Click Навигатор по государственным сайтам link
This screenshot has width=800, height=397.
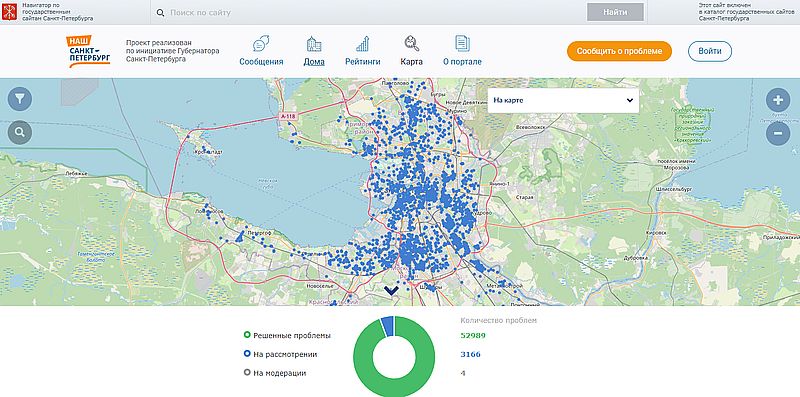(x=58, y=12)
